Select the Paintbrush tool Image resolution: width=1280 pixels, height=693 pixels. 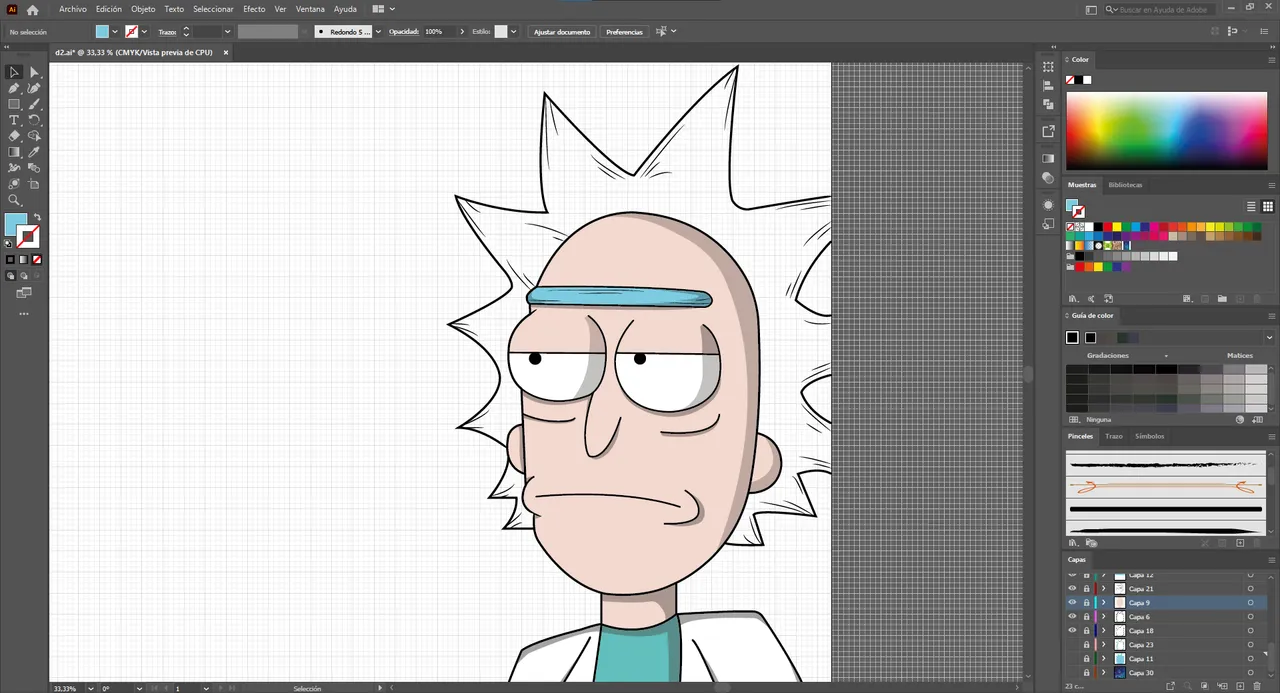coord(34,104)
